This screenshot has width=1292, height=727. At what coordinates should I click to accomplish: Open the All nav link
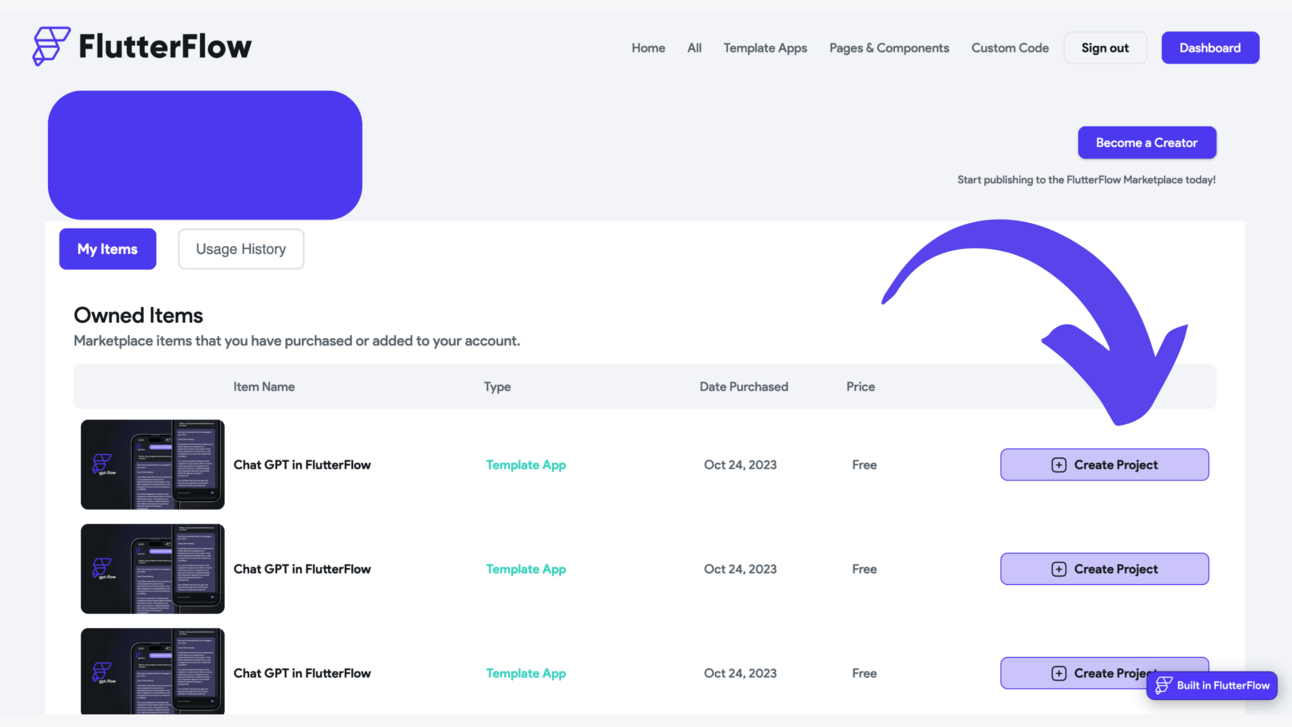click(694, 48)
